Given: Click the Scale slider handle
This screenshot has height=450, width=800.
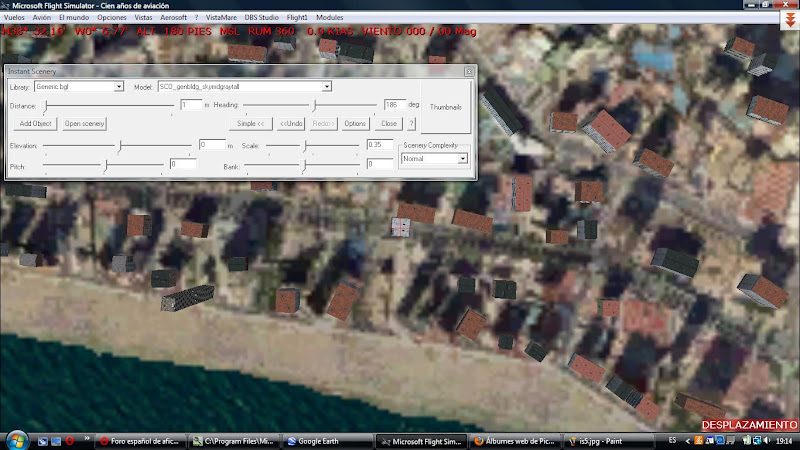Looking at the screenshot, I should click(305, 146).
